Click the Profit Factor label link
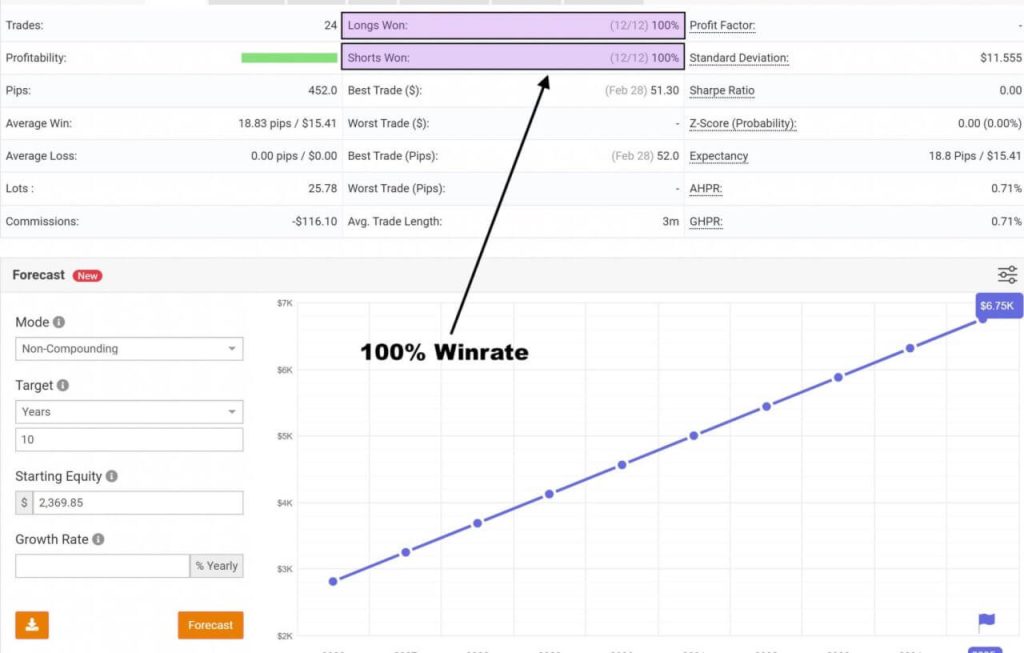The width and height of the screenshot is (1024, 653). pos(722,25)
